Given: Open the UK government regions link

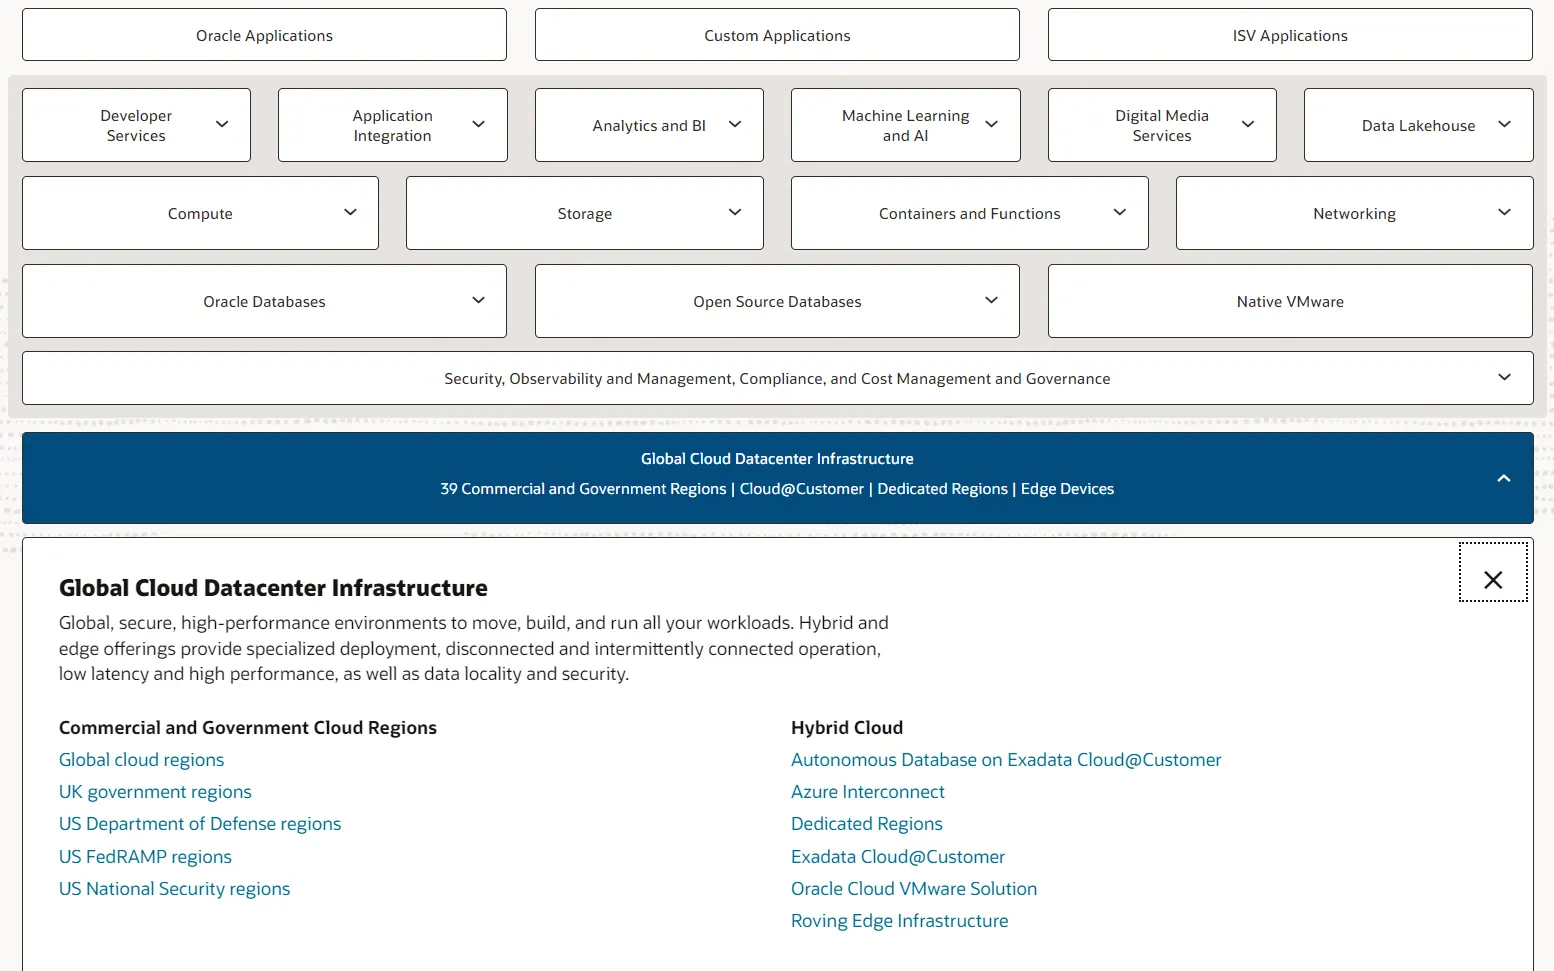Looking at the screenshot, I should 155,792.
